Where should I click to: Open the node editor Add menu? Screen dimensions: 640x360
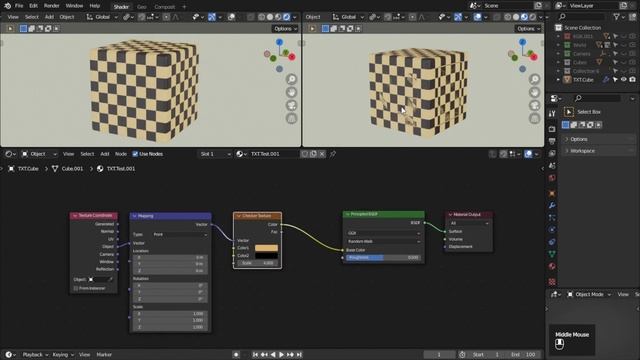[x=104, y=154]
